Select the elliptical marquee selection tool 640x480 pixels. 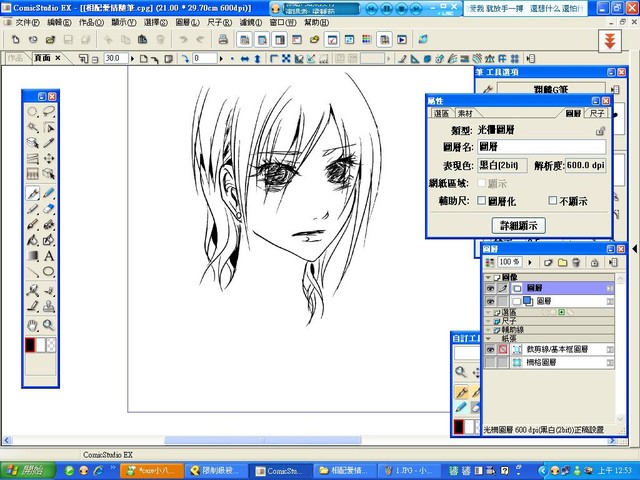pyautogui.click(x=32, y=111)
